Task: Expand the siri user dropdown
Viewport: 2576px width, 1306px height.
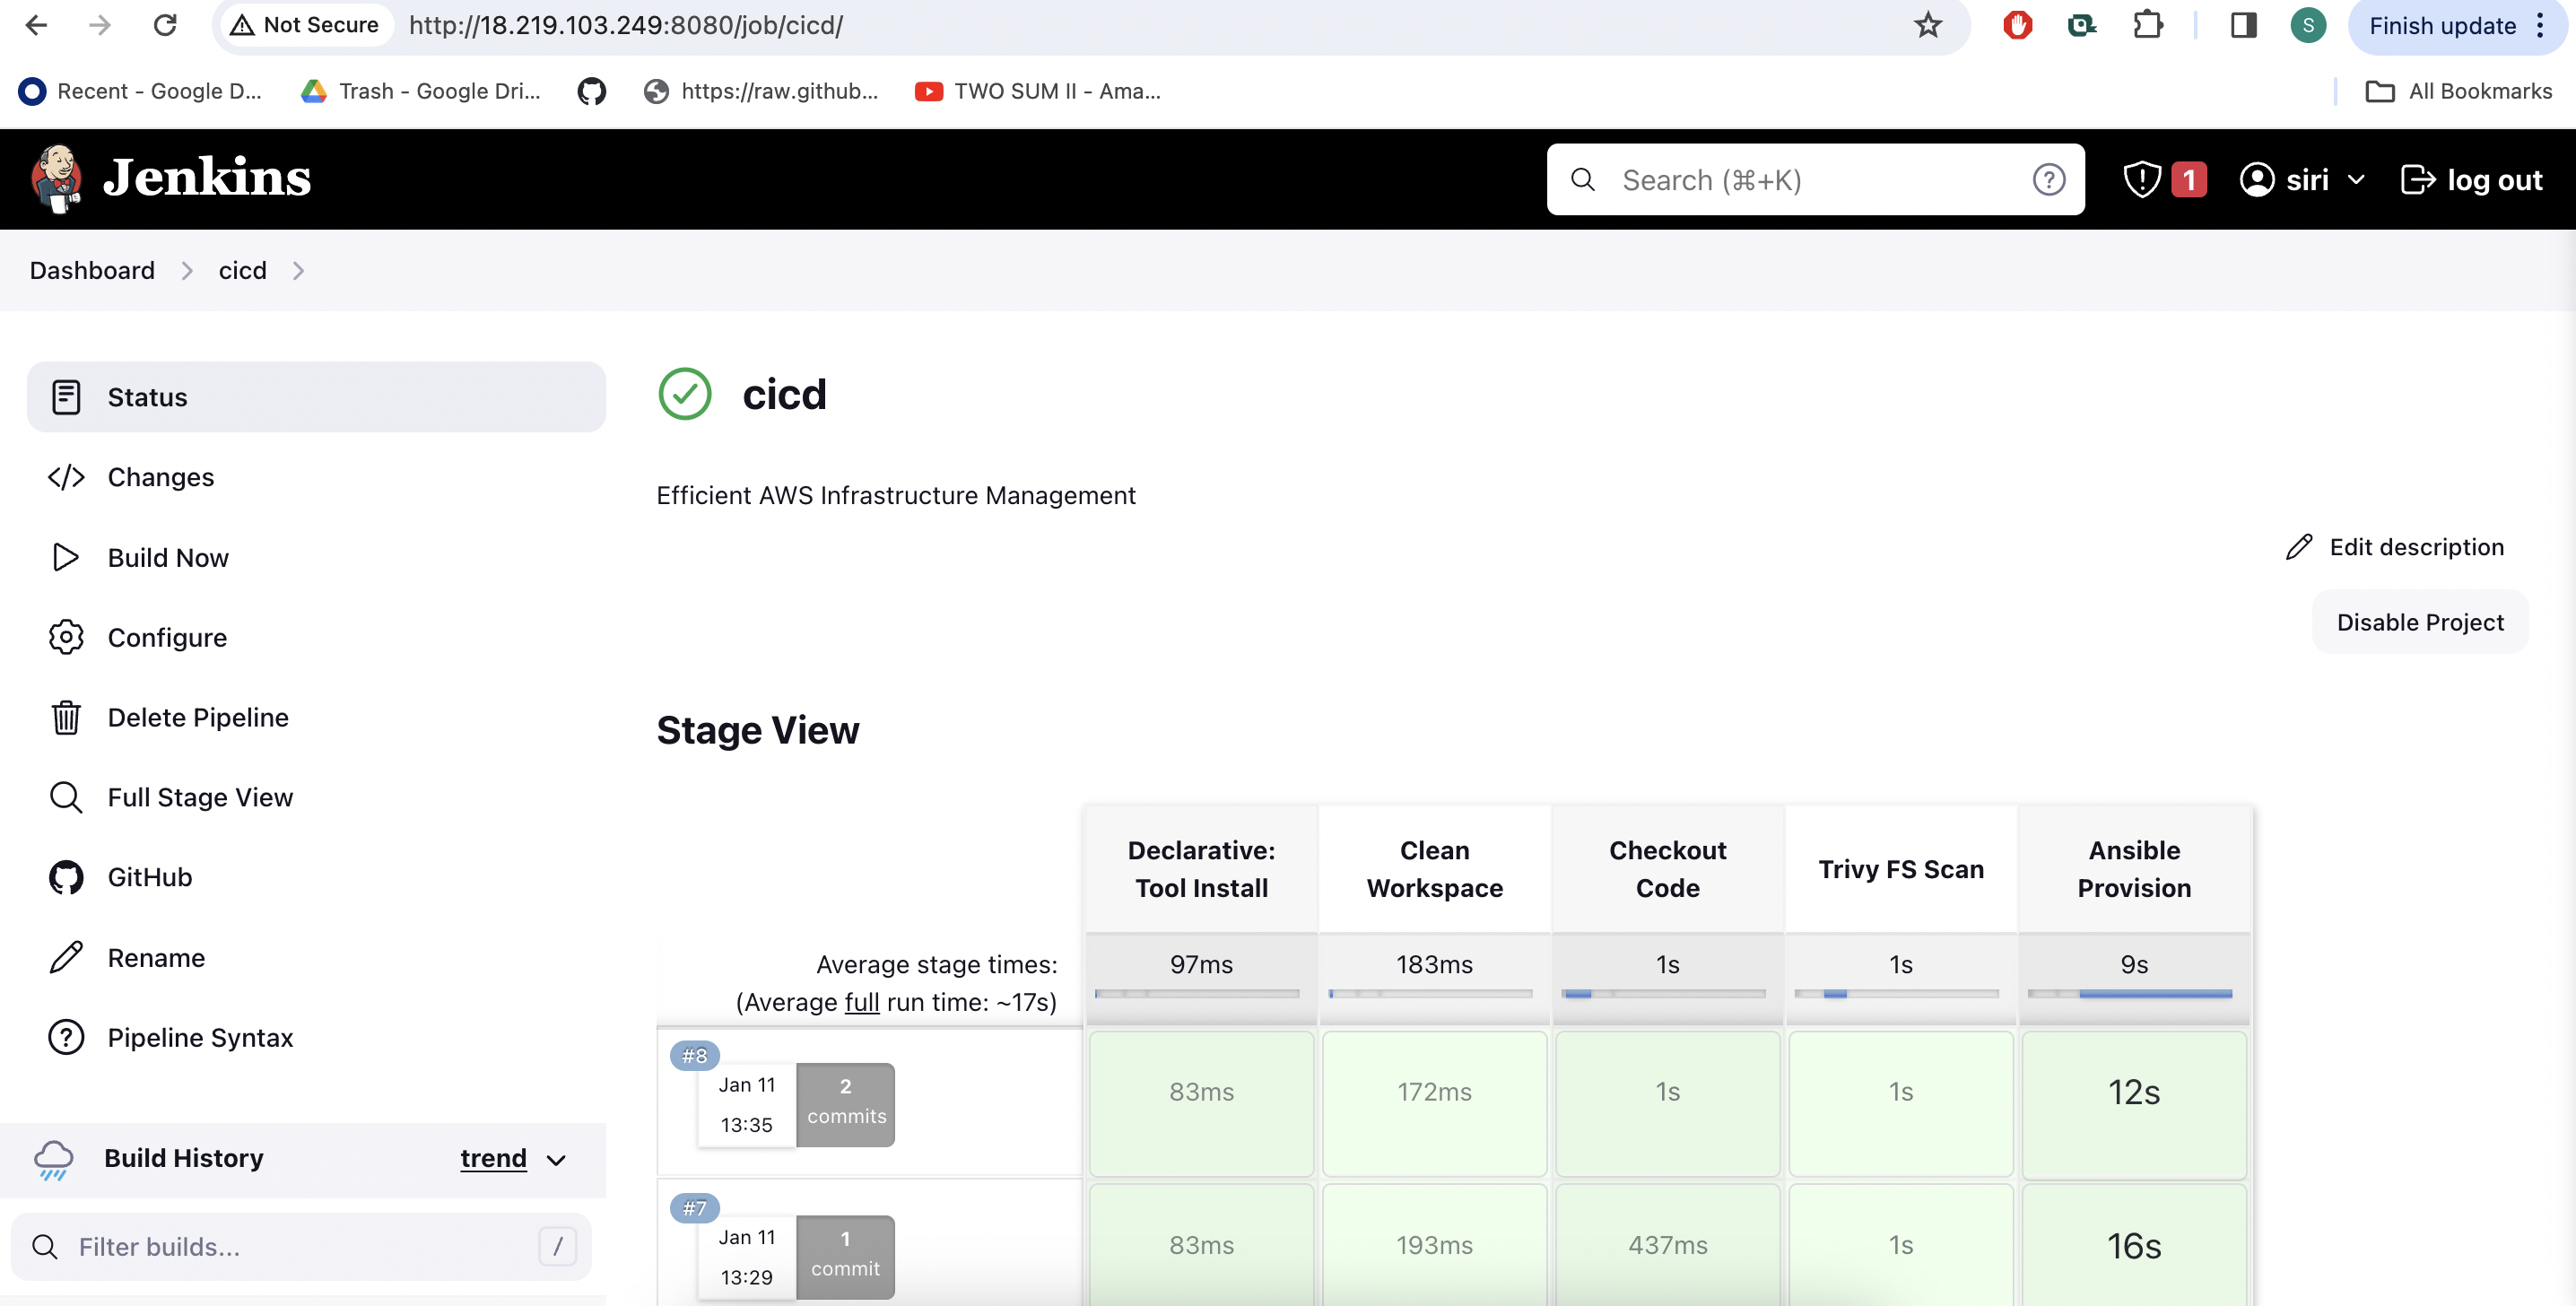Action: [2356, 180]
